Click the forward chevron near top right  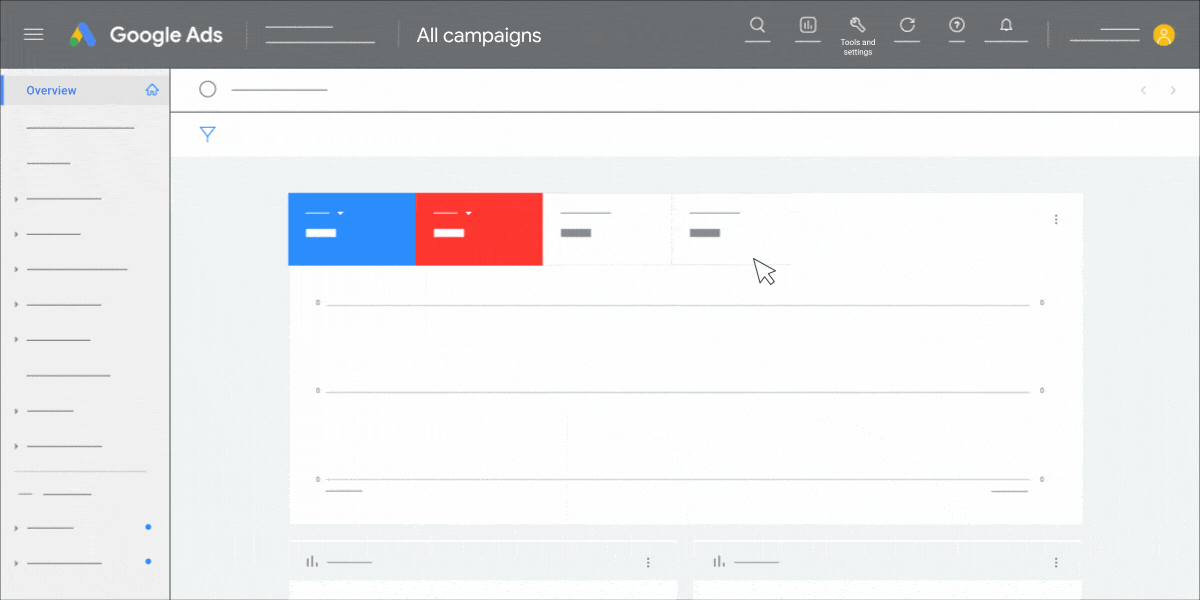pos(1172,90)
